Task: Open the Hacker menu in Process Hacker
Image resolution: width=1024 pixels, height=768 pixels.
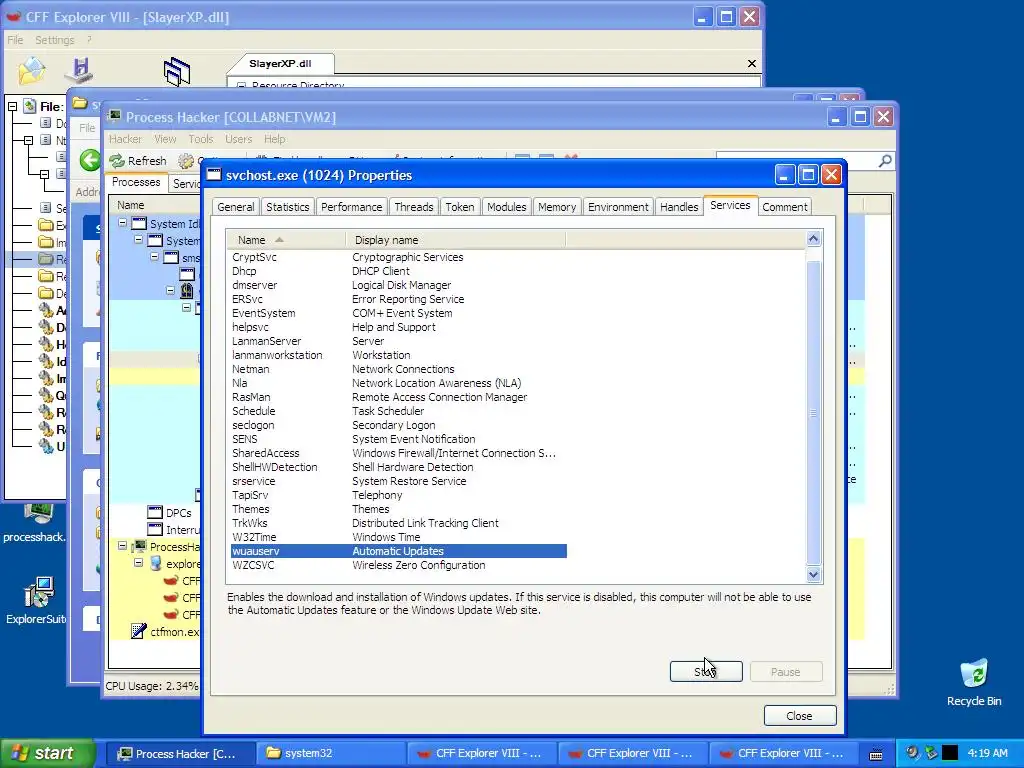Action: [125, 139]
